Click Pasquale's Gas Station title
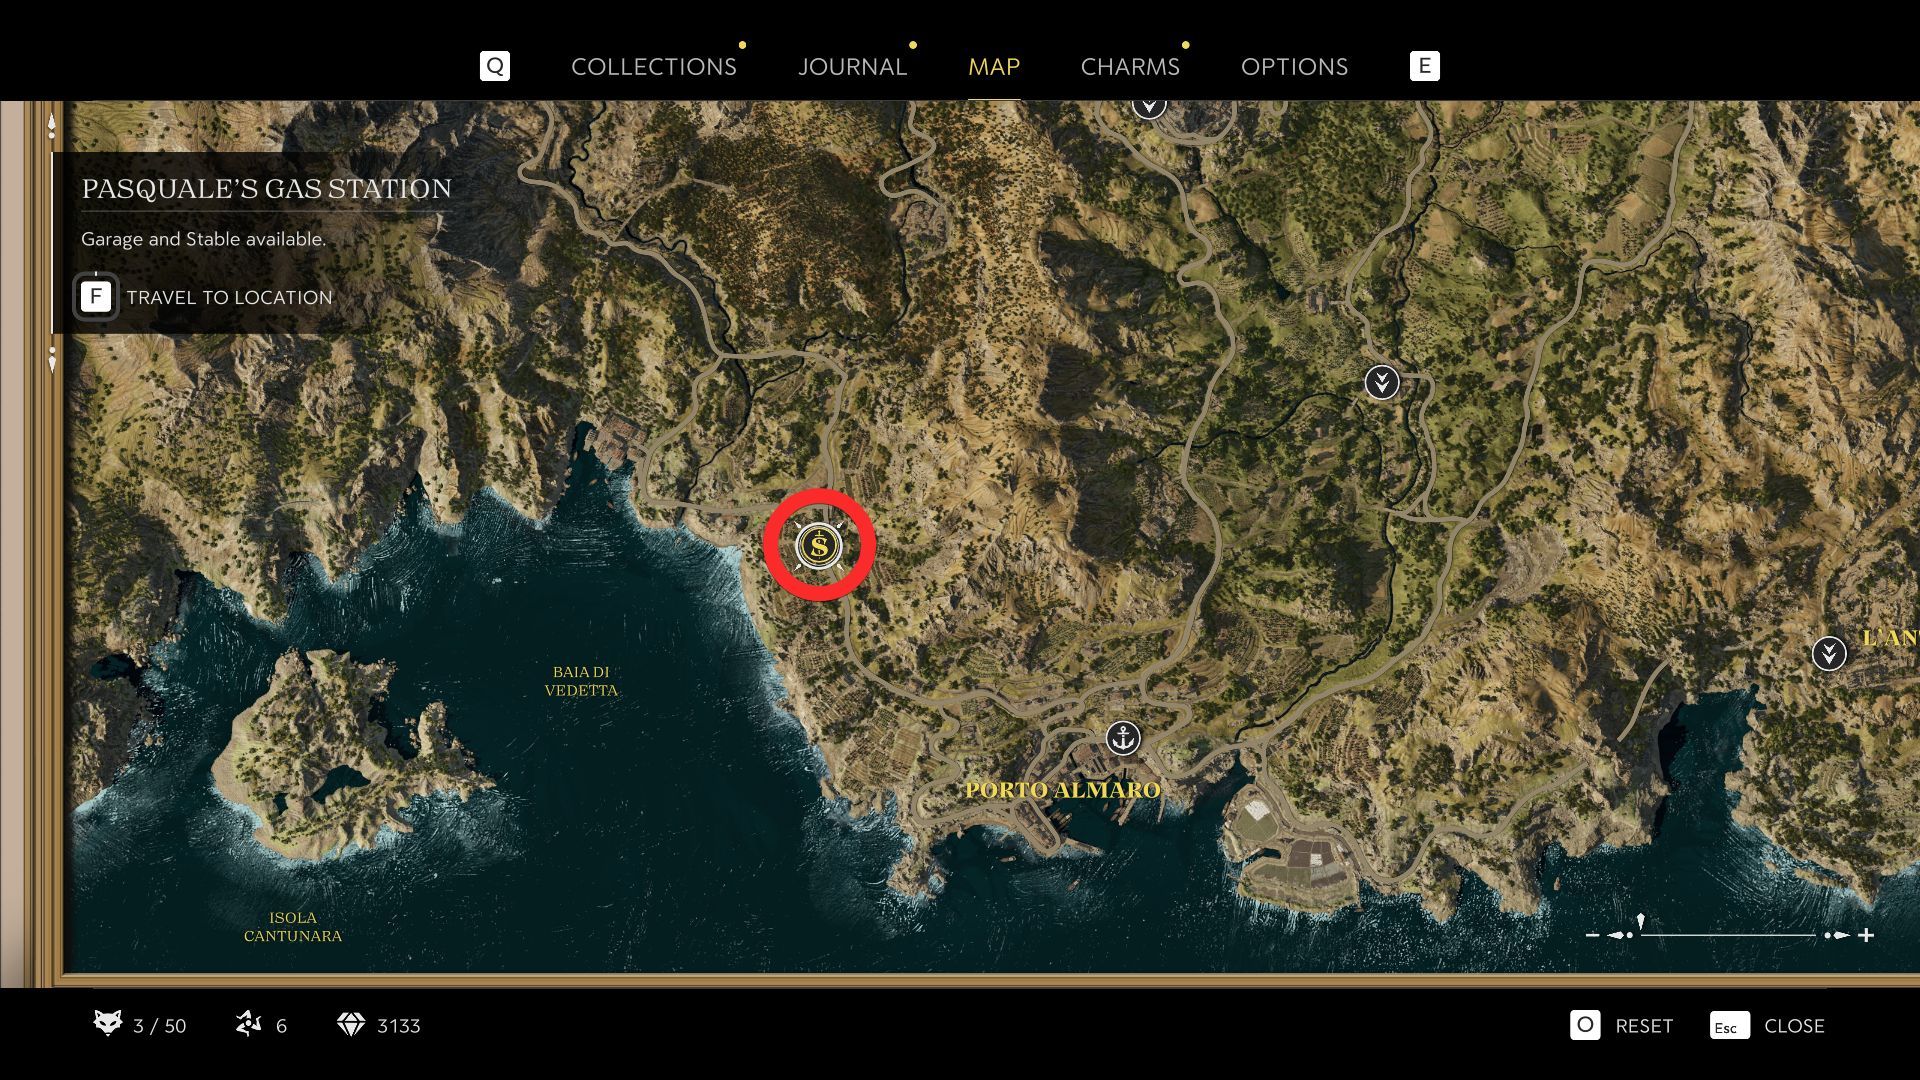Image resolution: width=1920 pixels, height=1080 pixels. [x=266, y=189]
